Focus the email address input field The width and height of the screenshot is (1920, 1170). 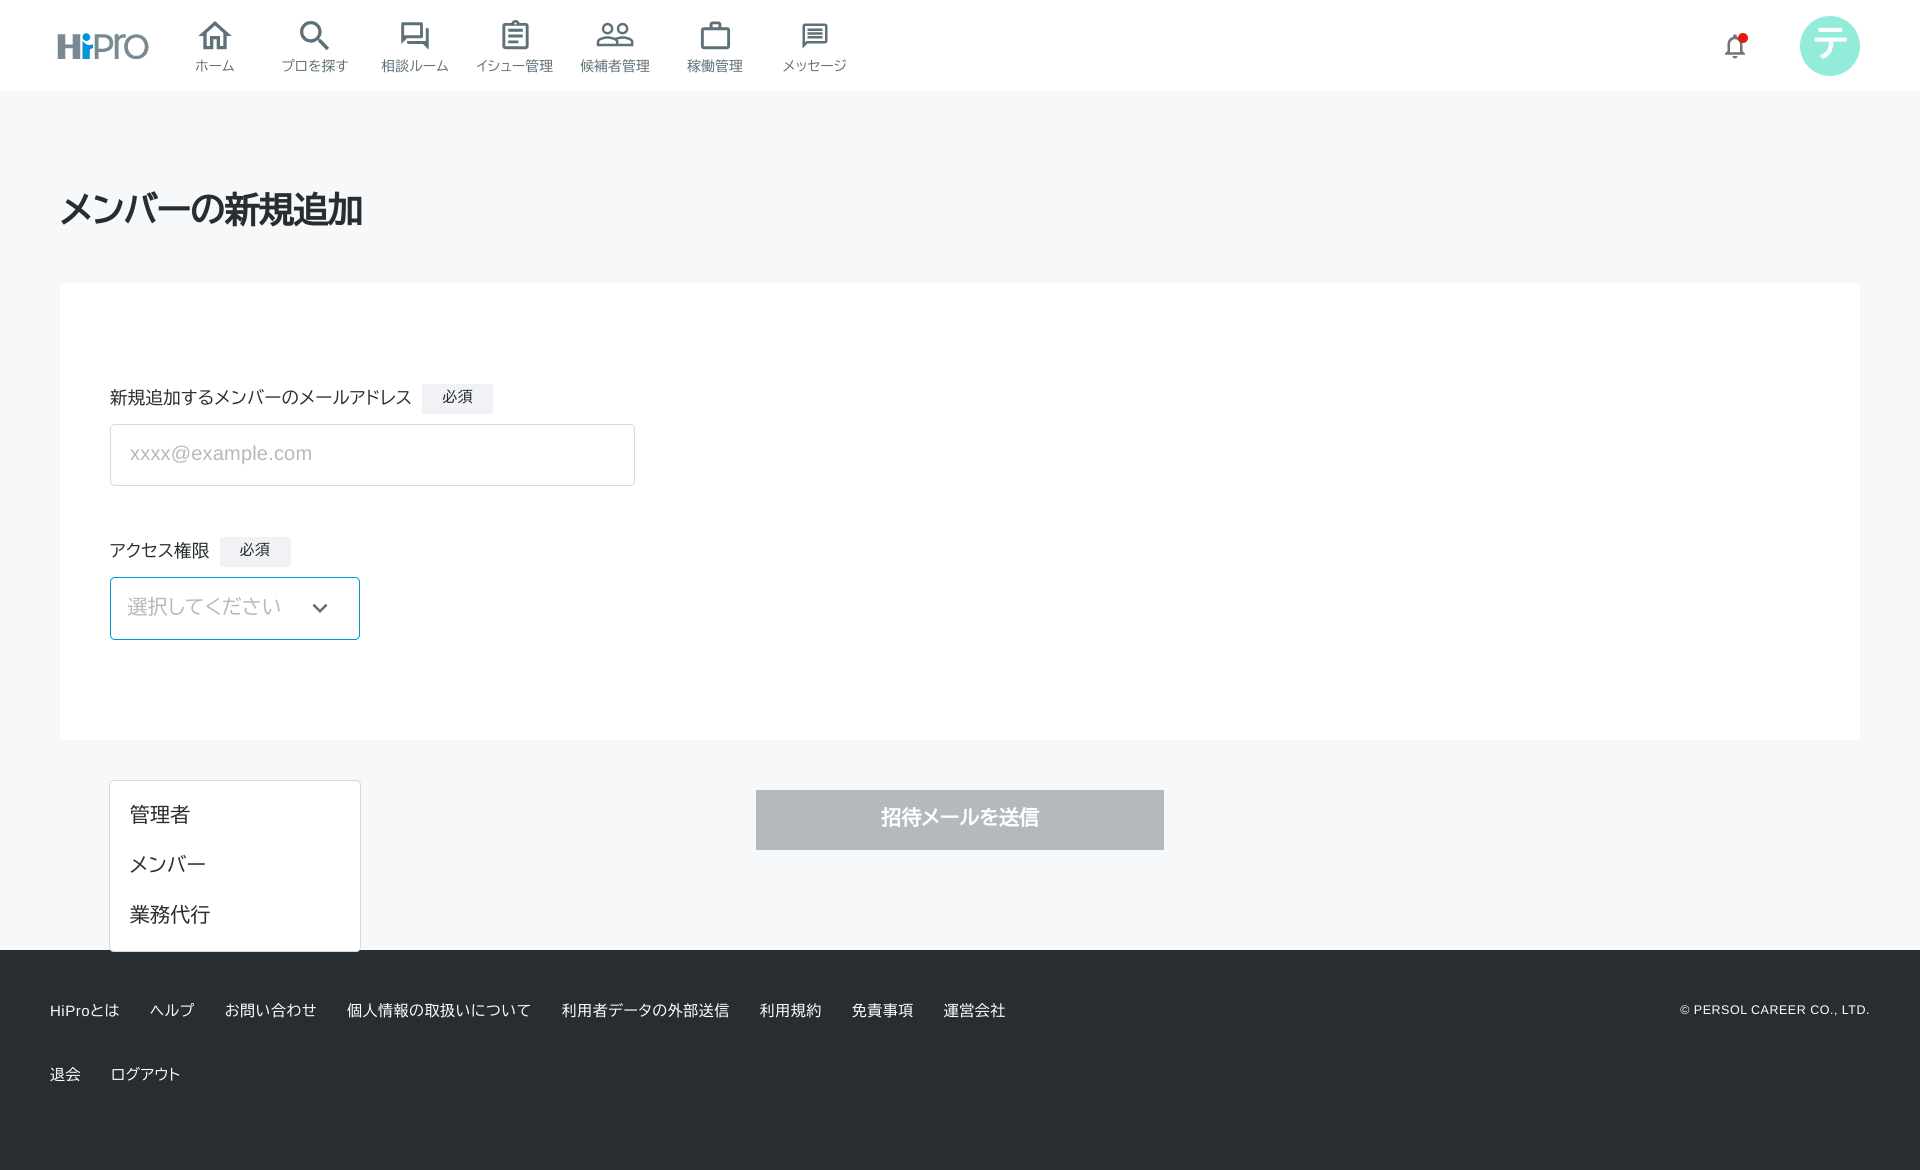coord(372,455)
